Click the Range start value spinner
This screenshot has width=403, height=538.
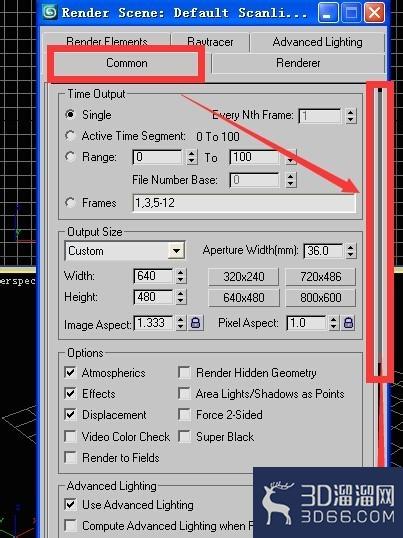click(x=191, y=157)
